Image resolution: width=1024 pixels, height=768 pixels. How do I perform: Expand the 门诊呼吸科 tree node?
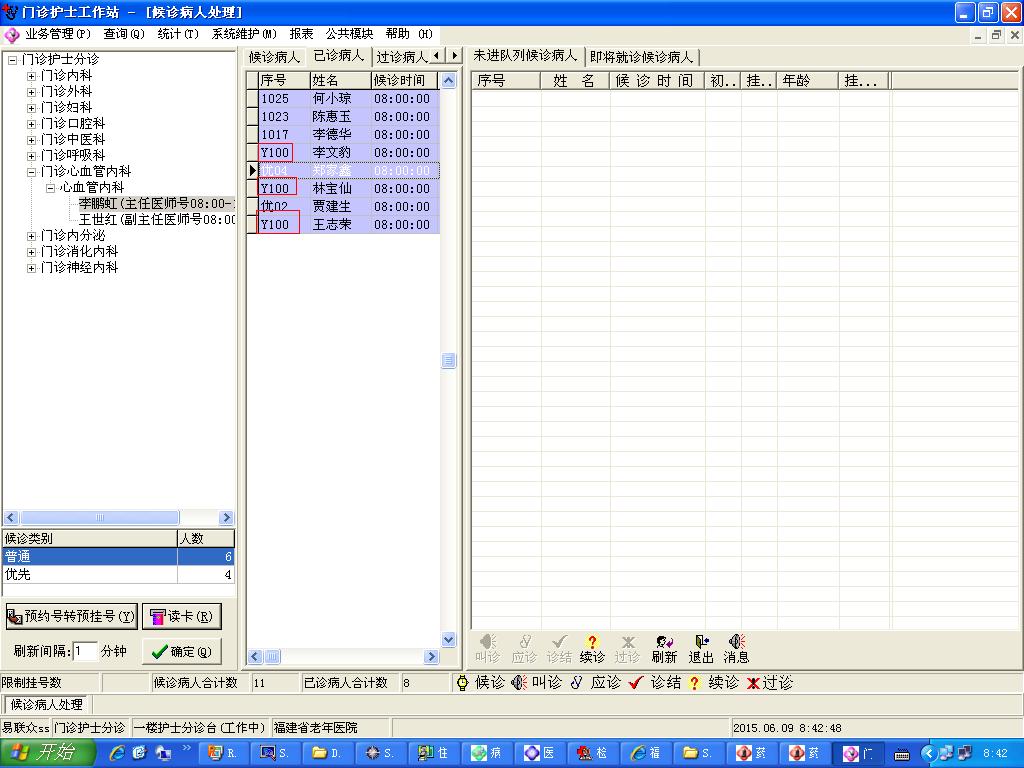[31, 156]
